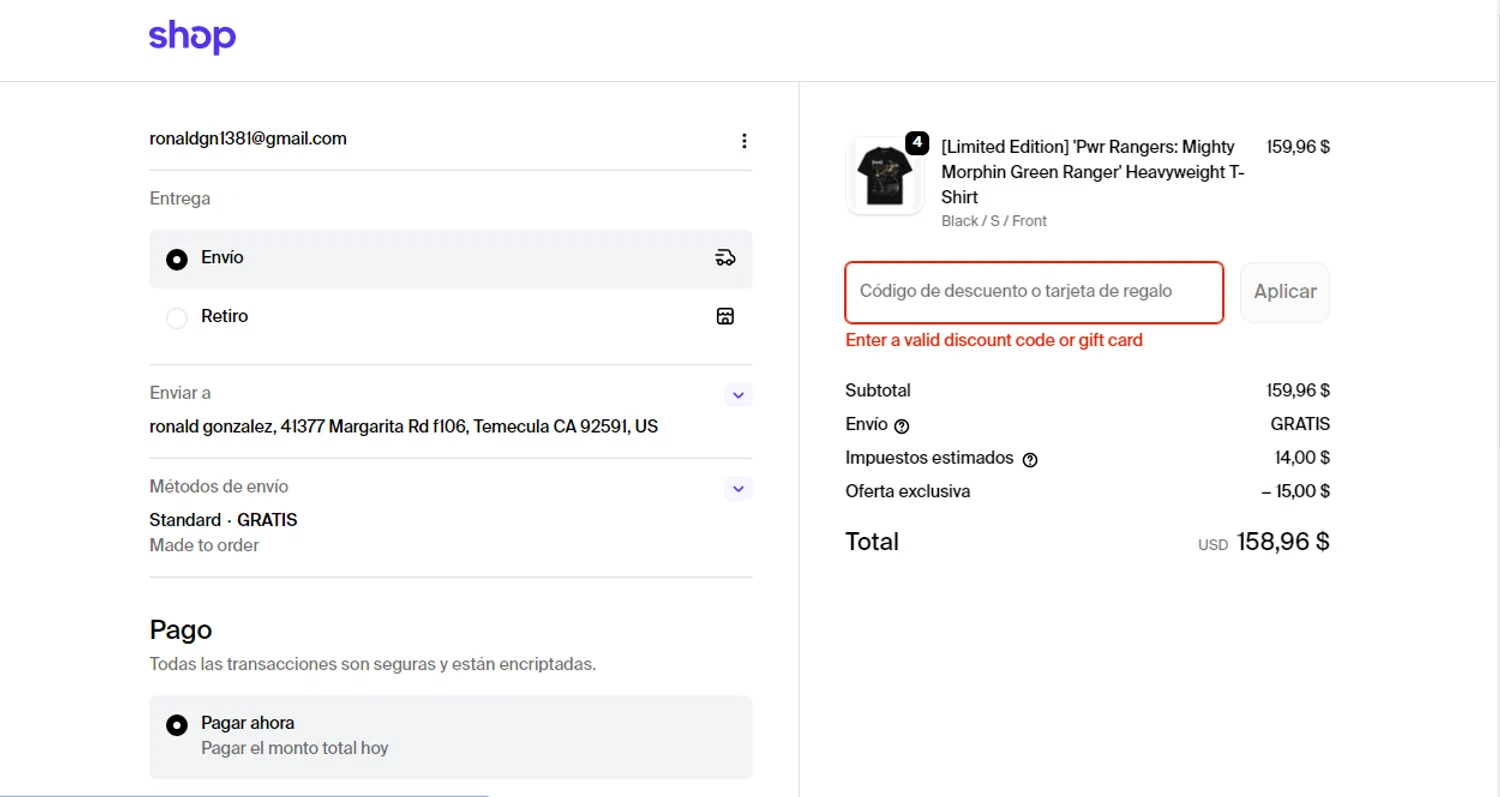The width and height of the screenshot is (1500, 797).
Task: Expand the Enviar a address chevron
Action: click(738, 395)
